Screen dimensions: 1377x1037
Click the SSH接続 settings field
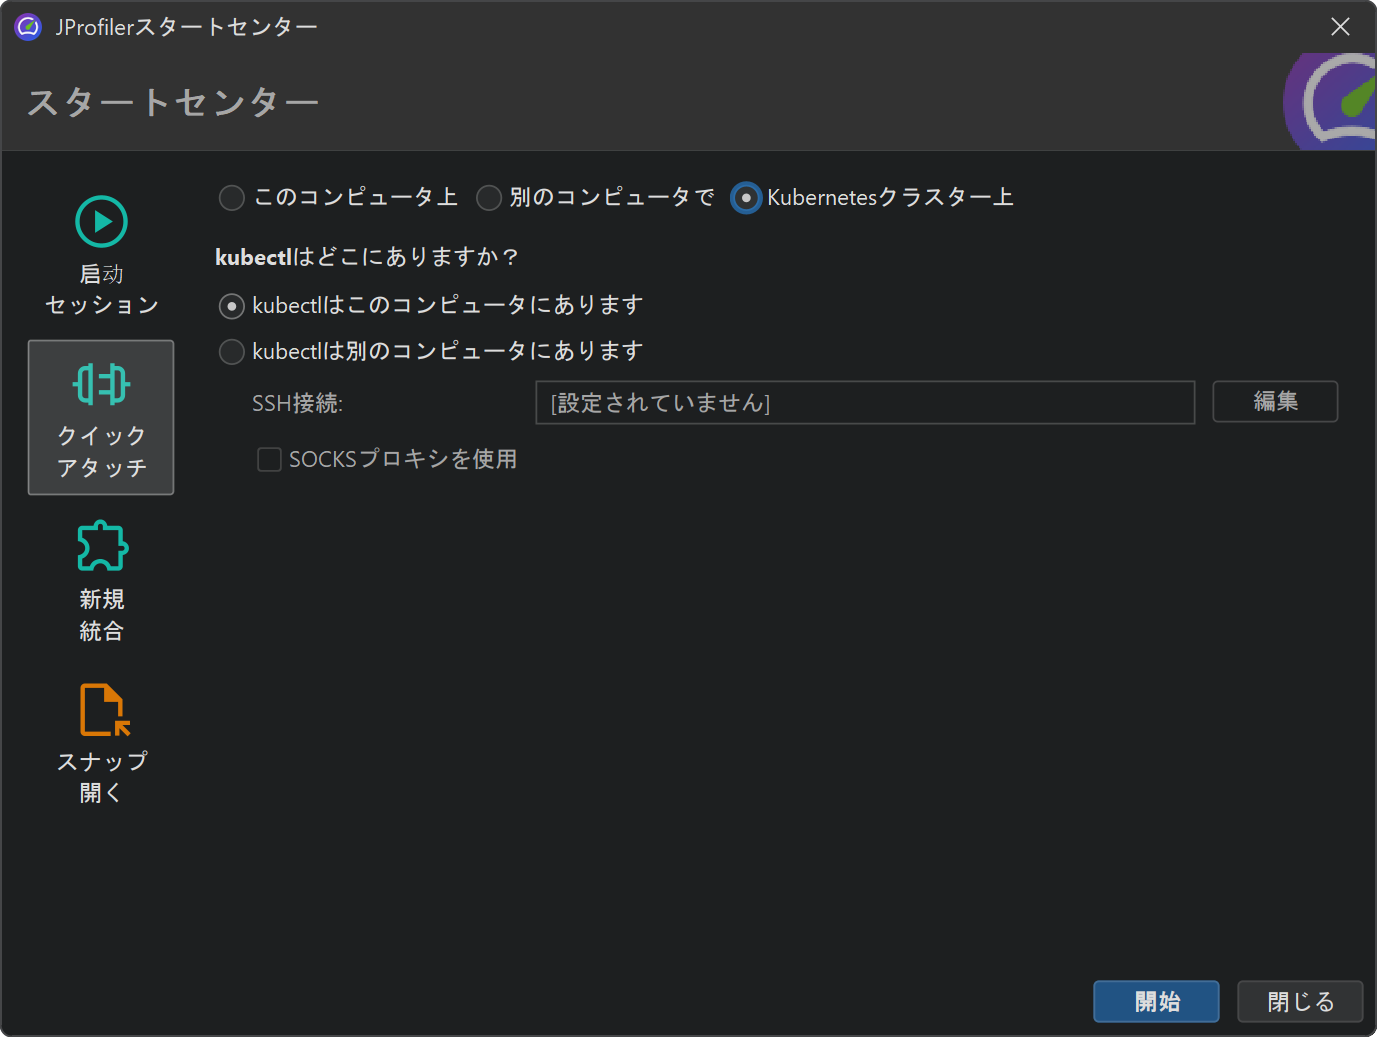click(865, 402)
